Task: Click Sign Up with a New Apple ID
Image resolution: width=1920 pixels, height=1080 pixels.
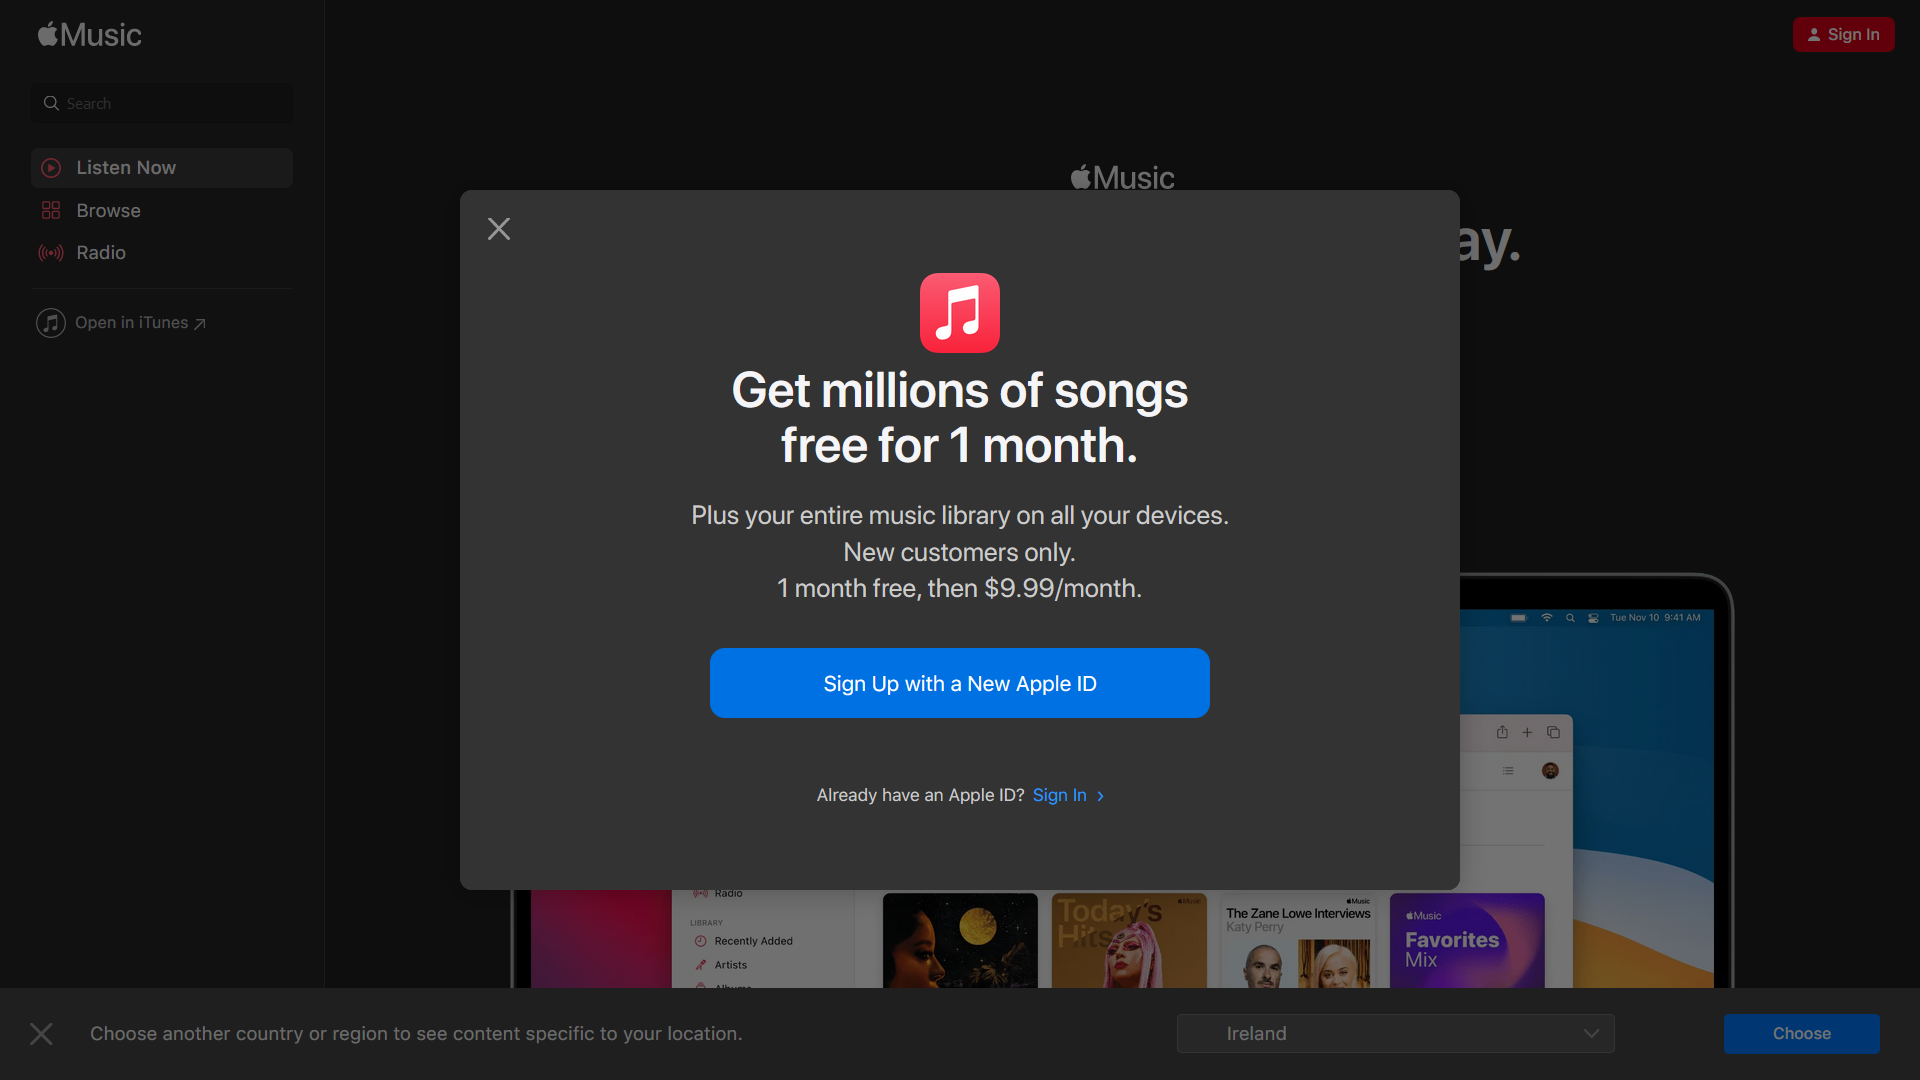Action: coord(960,683)
